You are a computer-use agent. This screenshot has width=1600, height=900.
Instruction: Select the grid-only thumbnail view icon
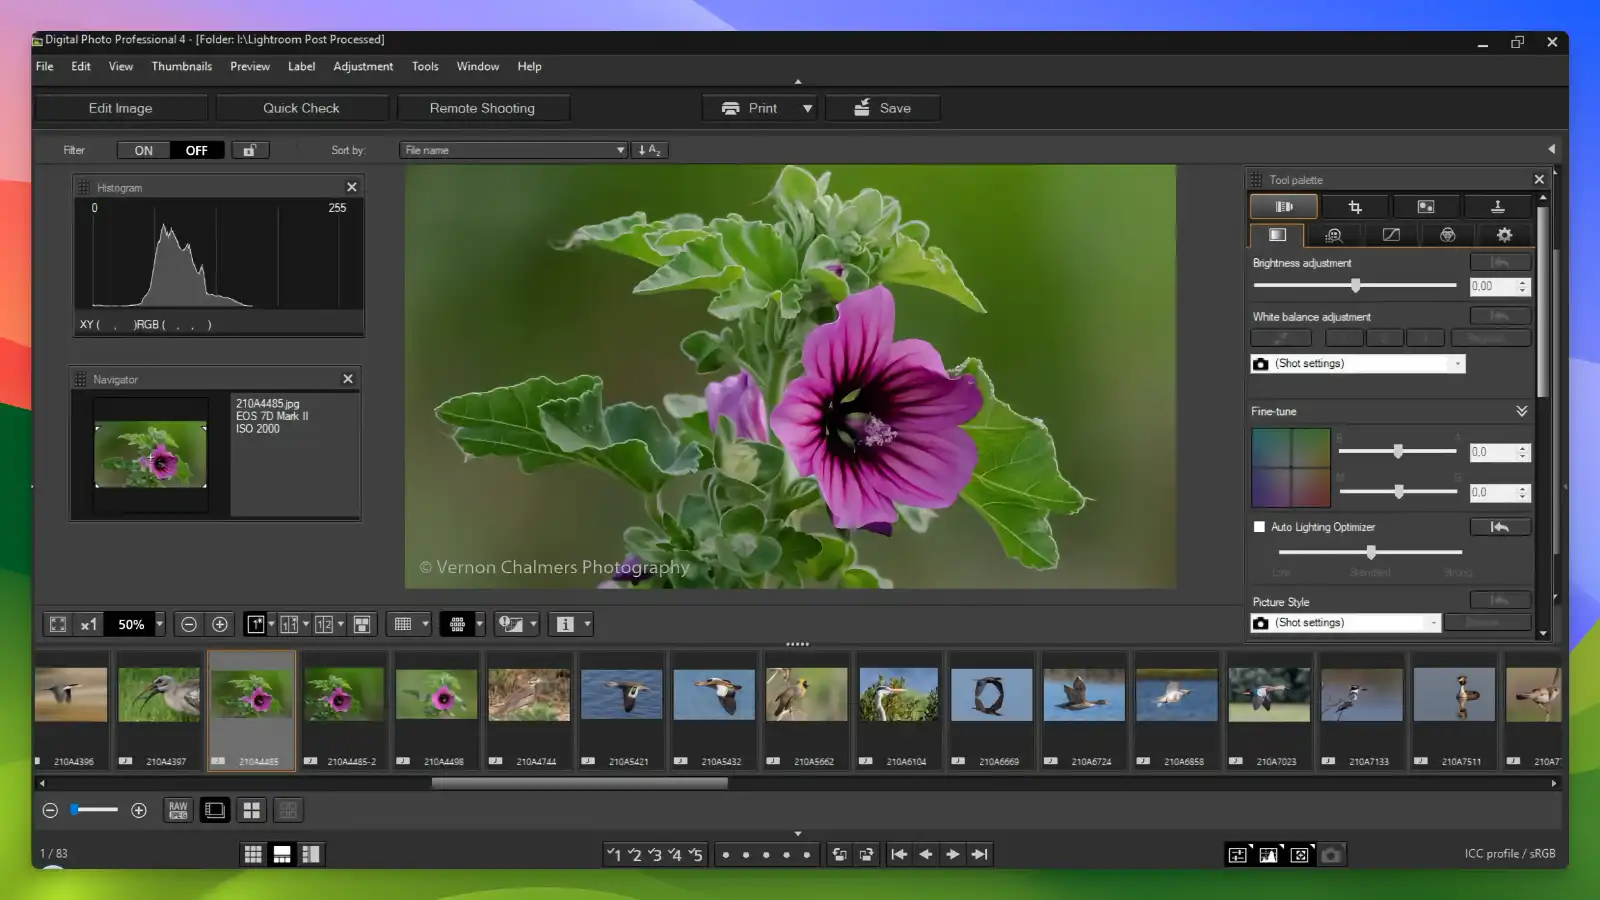tap(253, 854)
